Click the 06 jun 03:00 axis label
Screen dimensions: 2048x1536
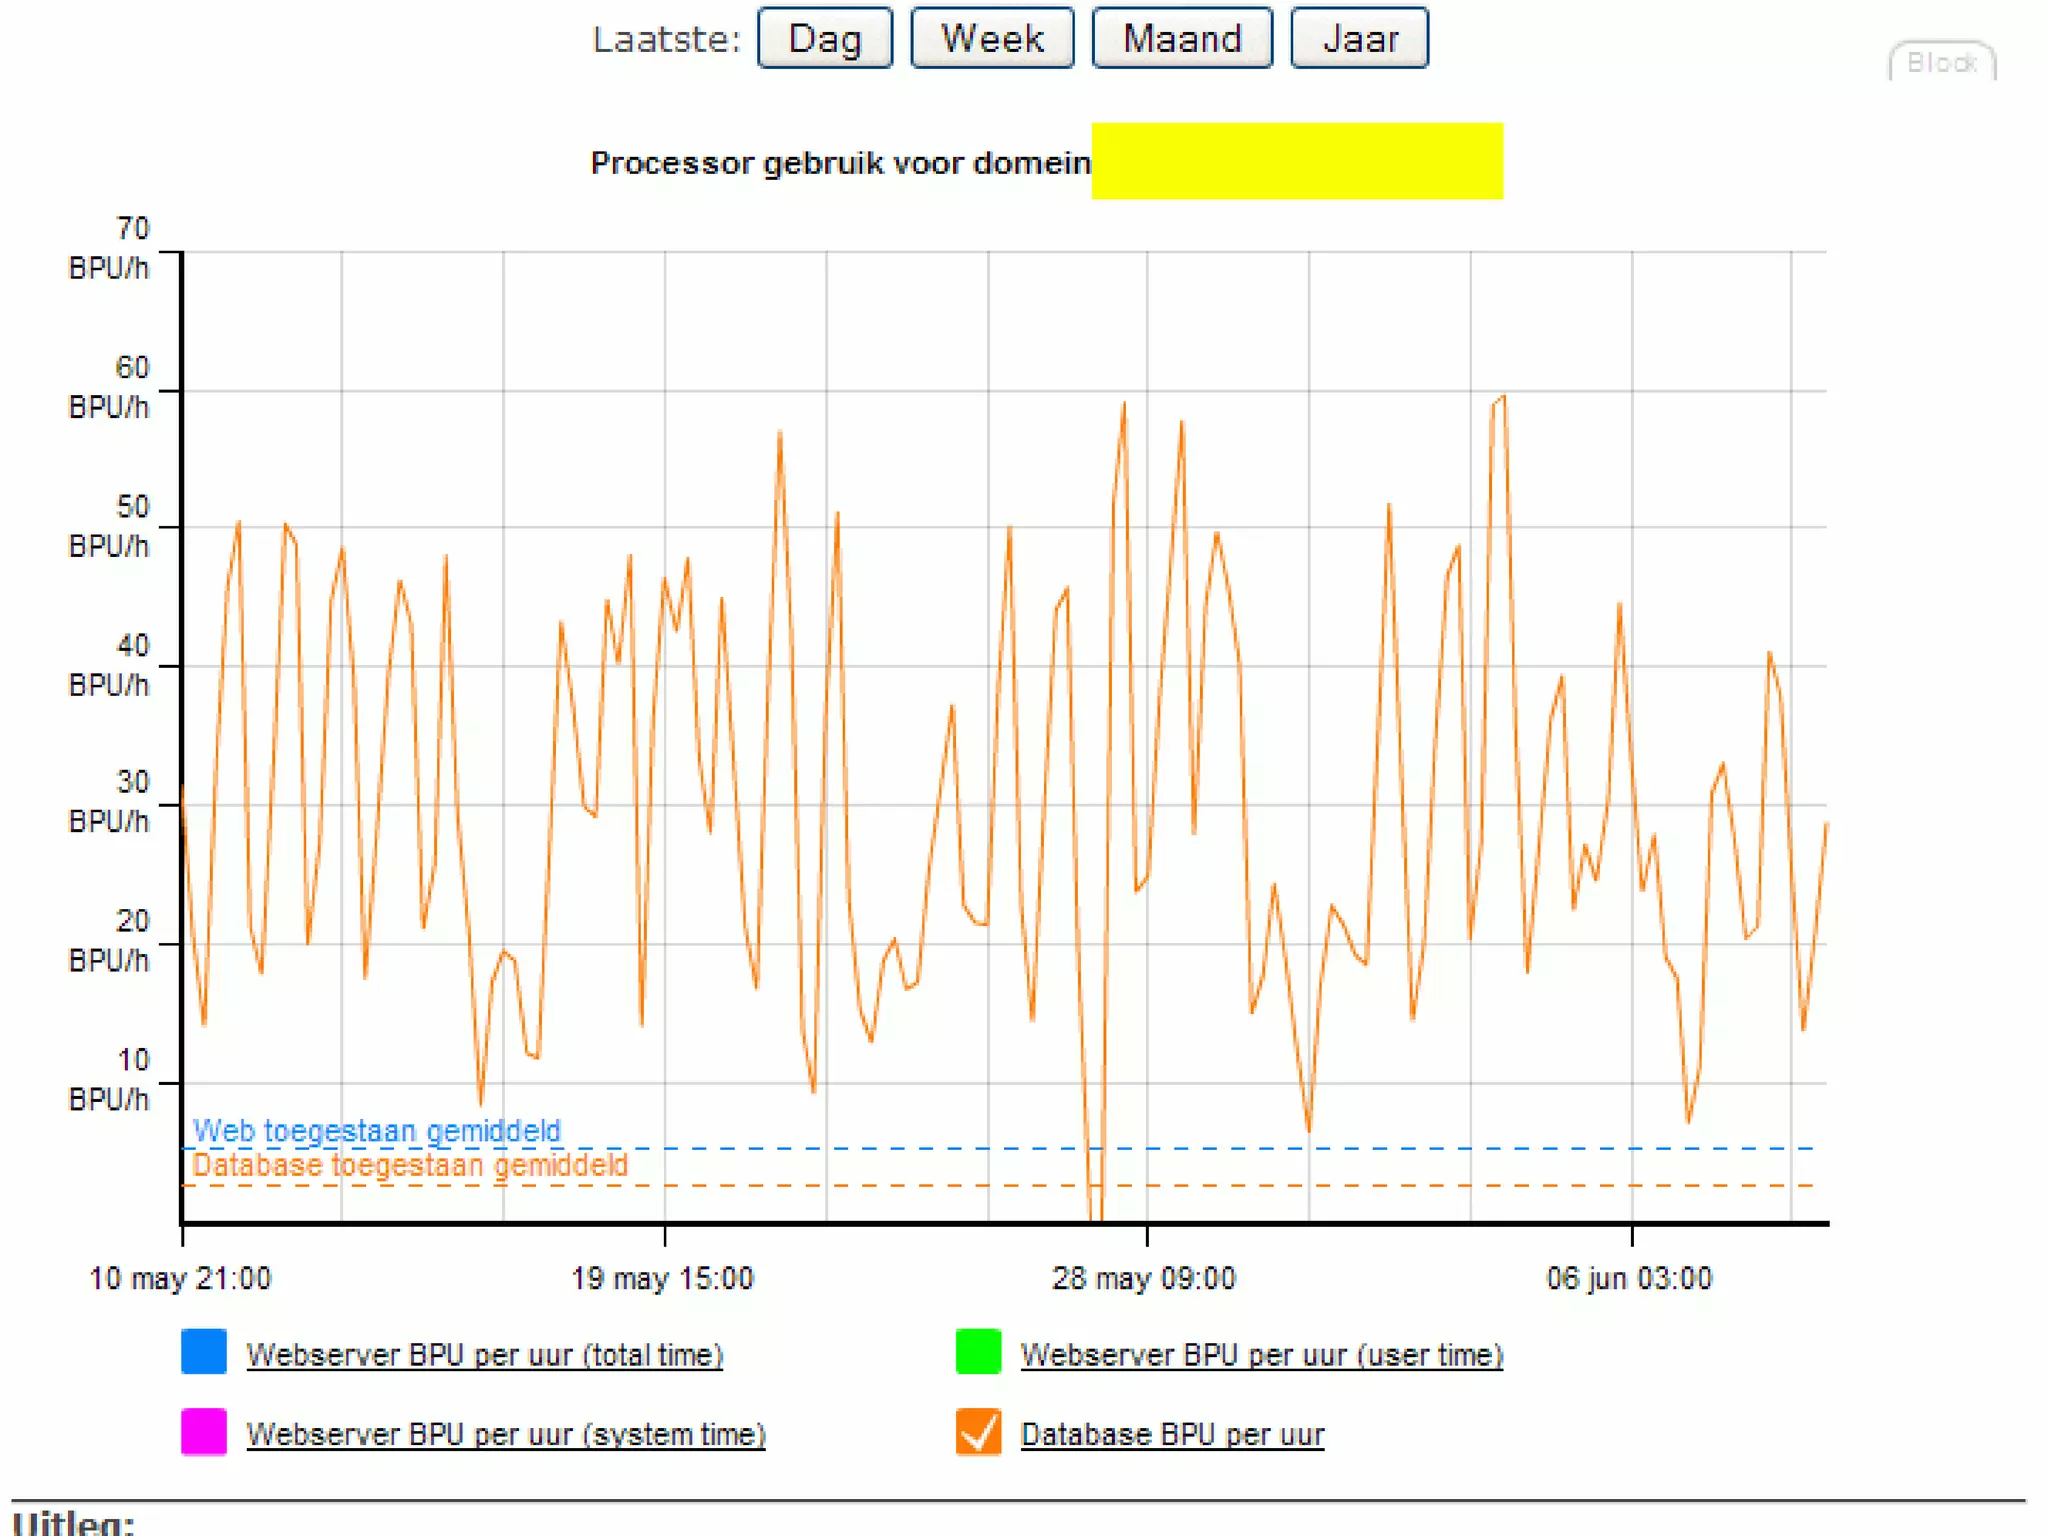(1629, 1279)
